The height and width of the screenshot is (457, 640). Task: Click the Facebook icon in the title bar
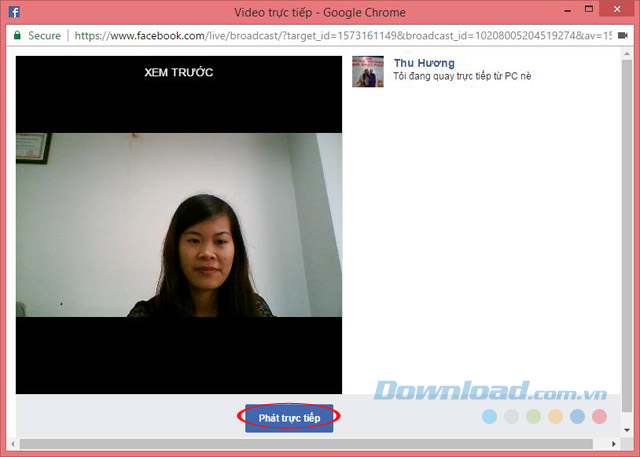[14, 12]
